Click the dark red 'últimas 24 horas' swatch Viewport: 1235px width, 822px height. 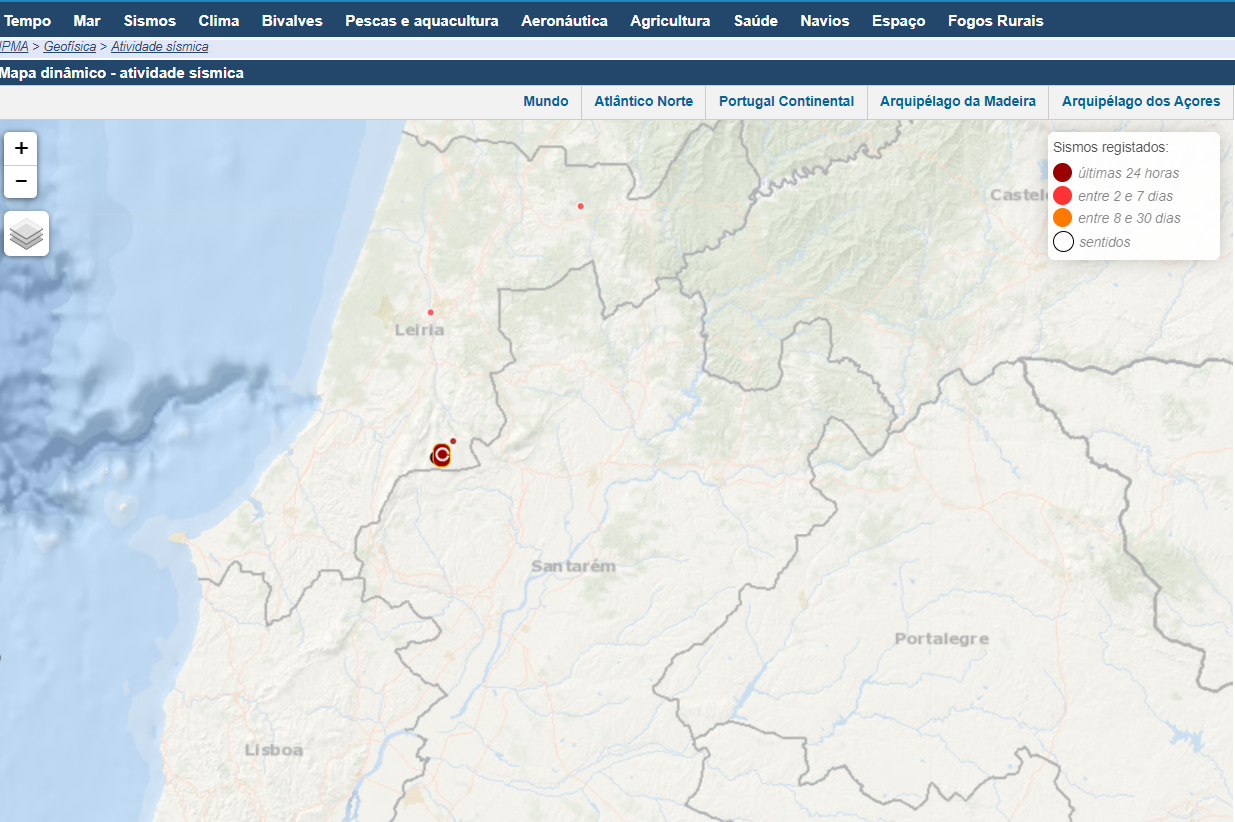[1063, 173]
